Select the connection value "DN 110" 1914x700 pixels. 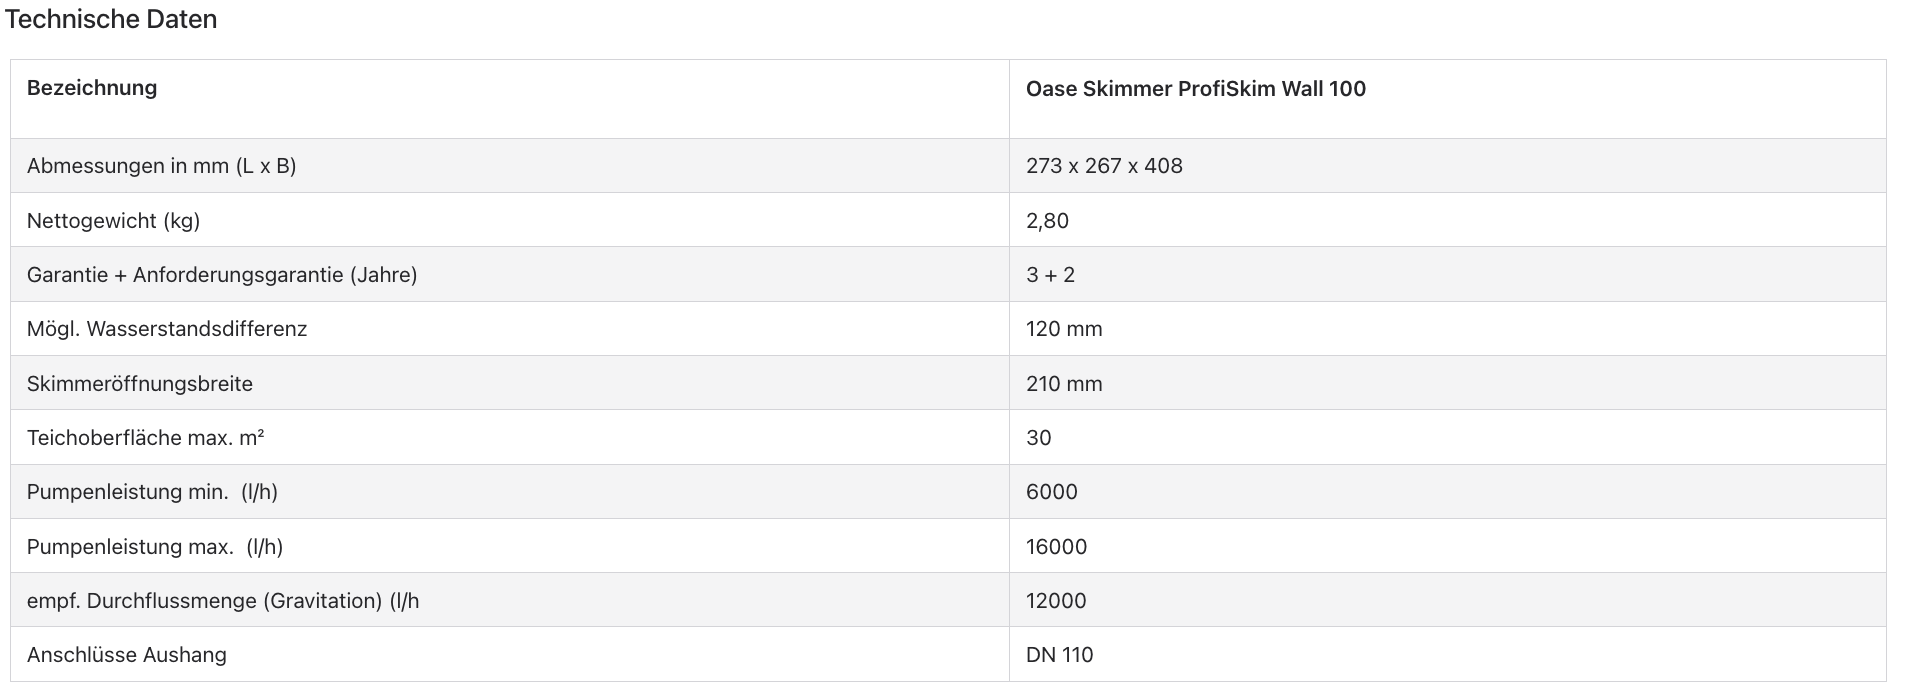1059,655
